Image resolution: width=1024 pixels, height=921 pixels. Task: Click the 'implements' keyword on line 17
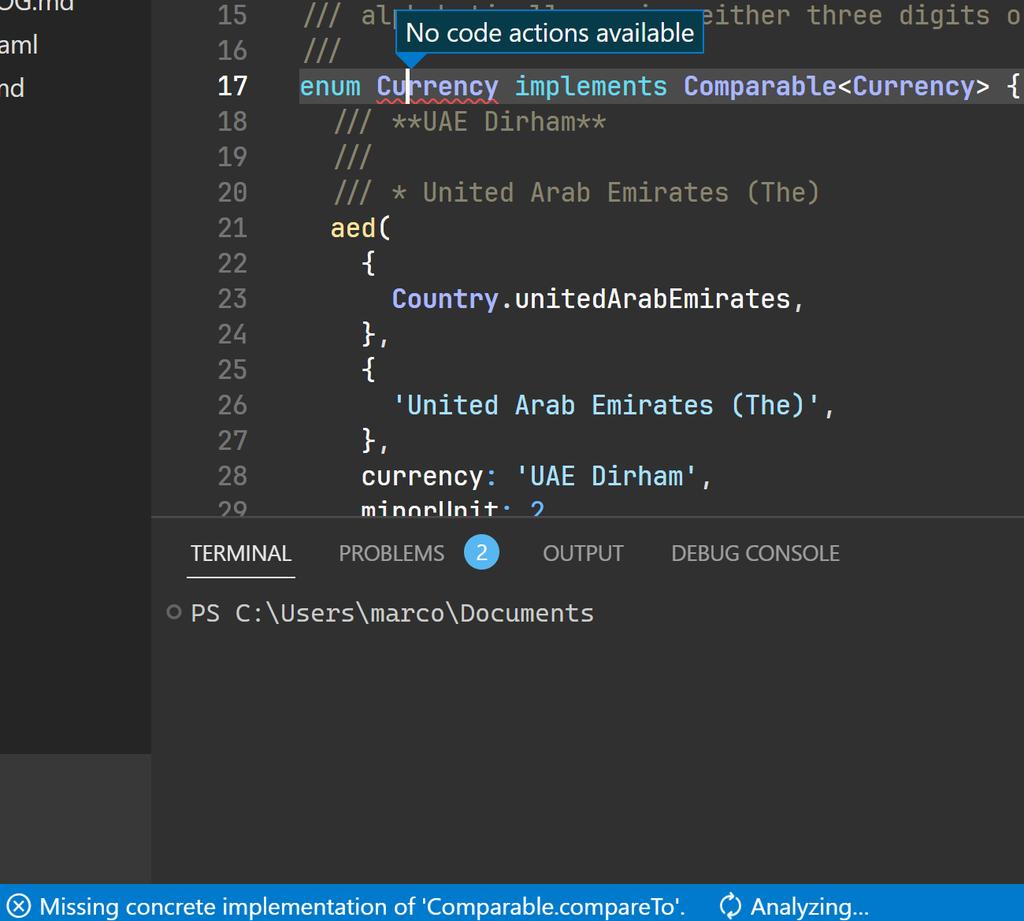point(591,86)
